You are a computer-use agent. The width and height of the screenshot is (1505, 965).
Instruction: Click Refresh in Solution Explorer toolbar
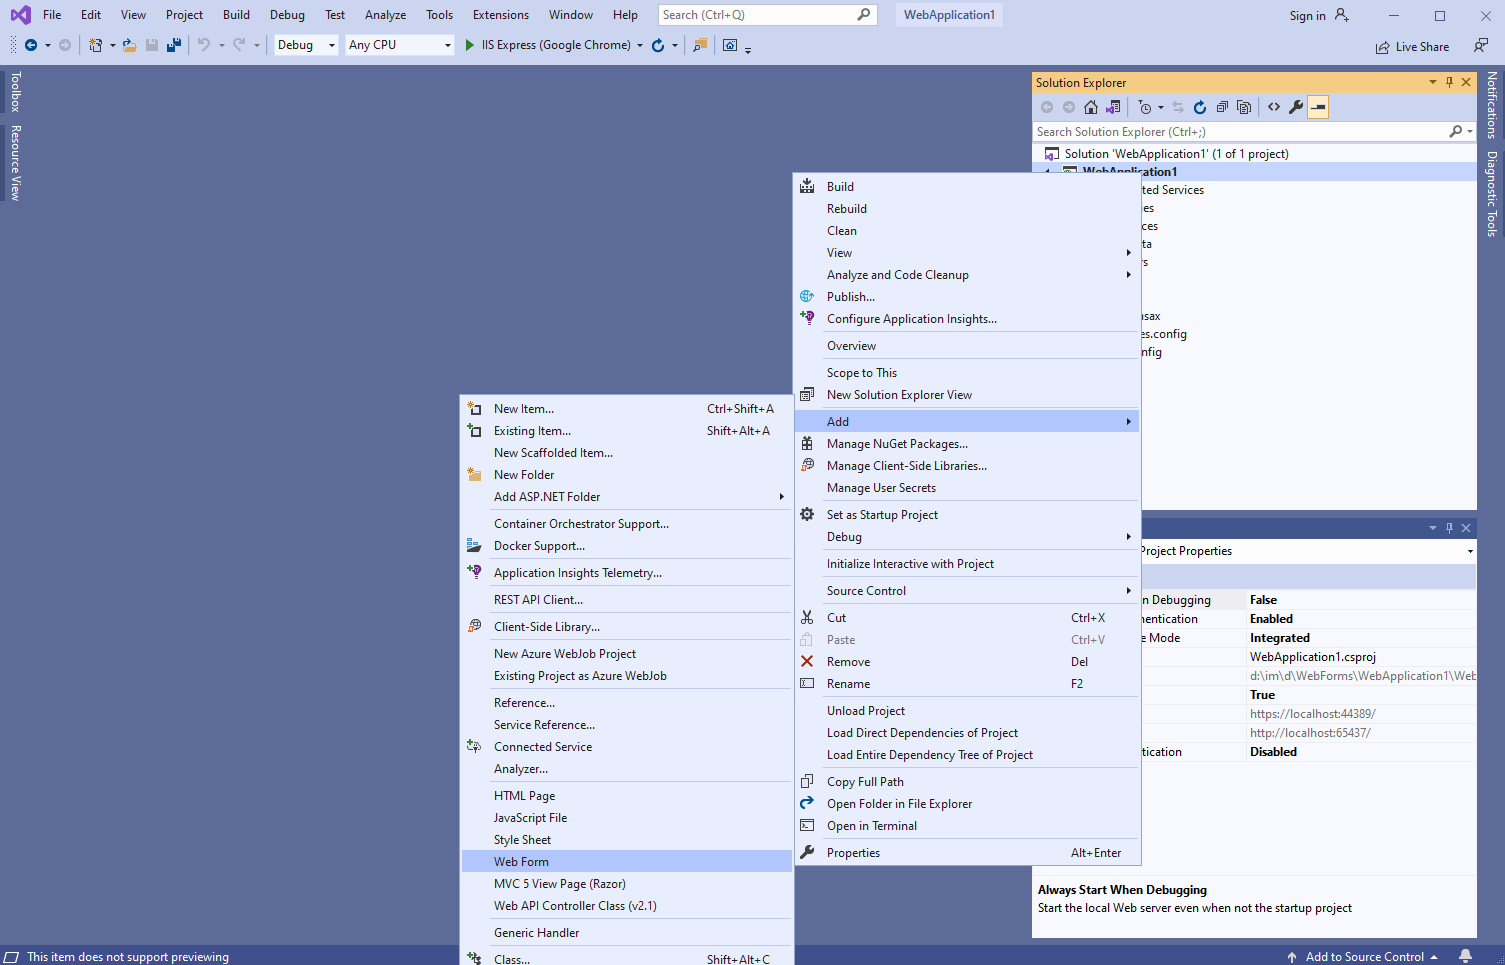tap(1200, 107)
